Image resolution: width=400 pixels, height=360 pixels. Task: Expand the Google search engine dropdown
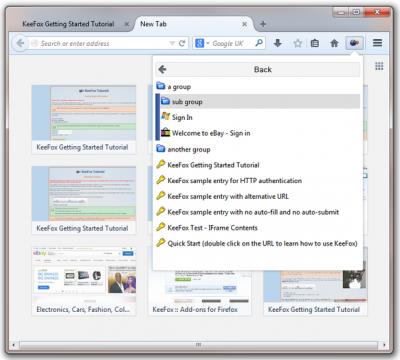coord(202,43)
